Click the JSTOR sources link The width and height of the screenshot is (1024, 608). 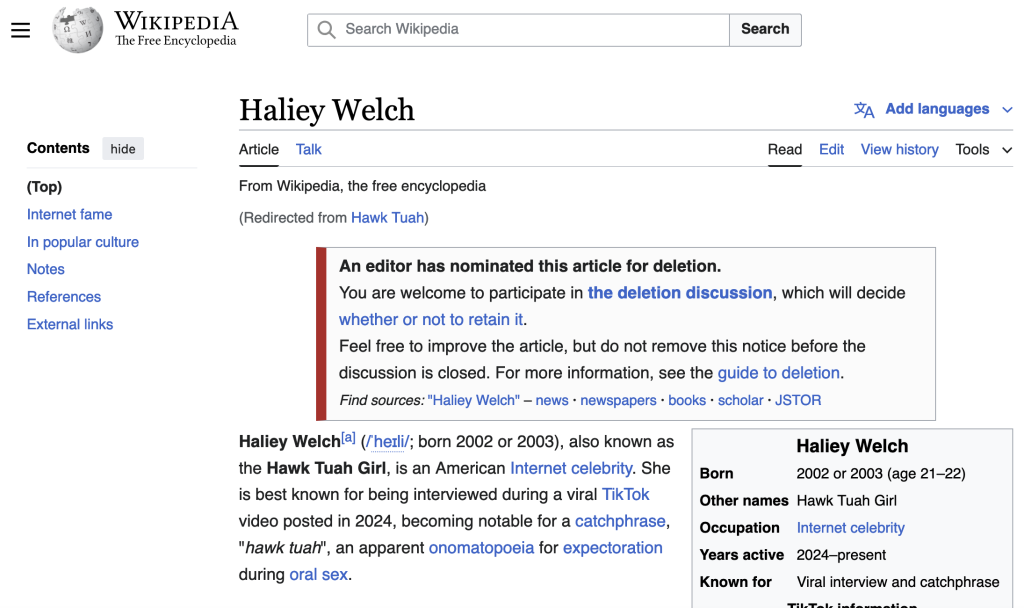(798, 400)
